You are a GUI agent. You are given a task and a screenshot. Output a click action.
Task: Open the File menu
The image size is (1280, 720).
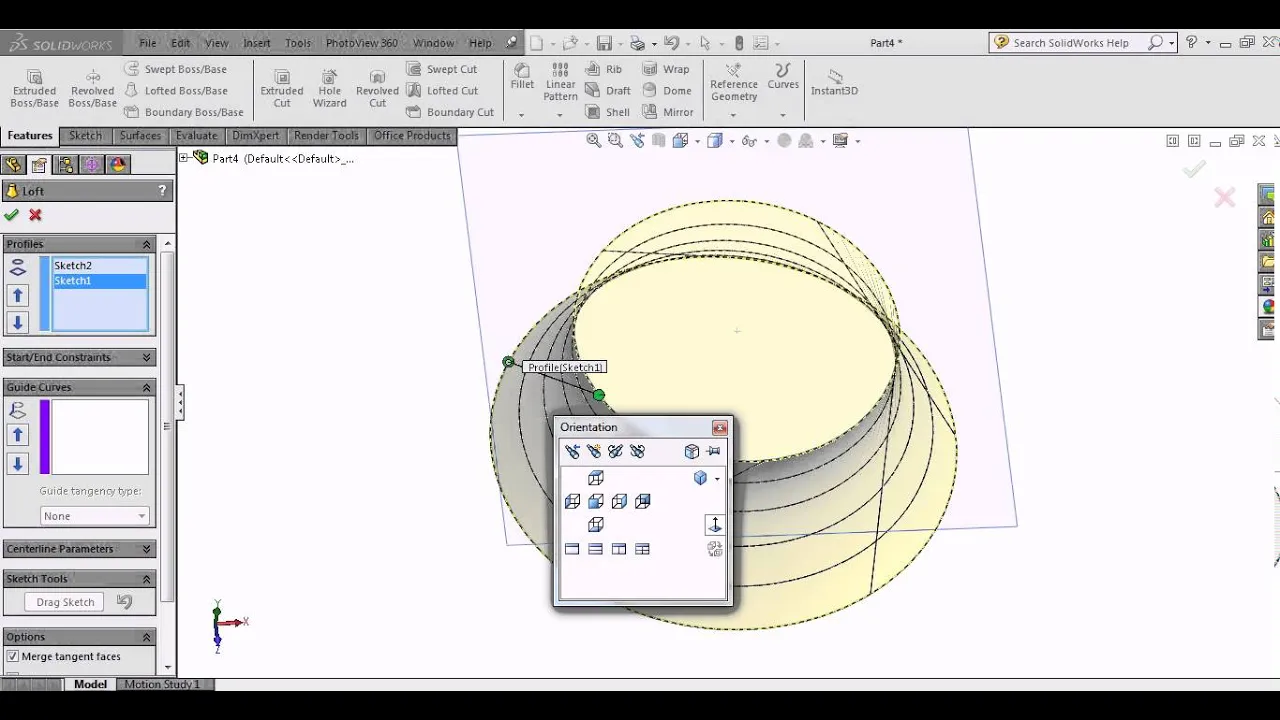coord(148,43)
